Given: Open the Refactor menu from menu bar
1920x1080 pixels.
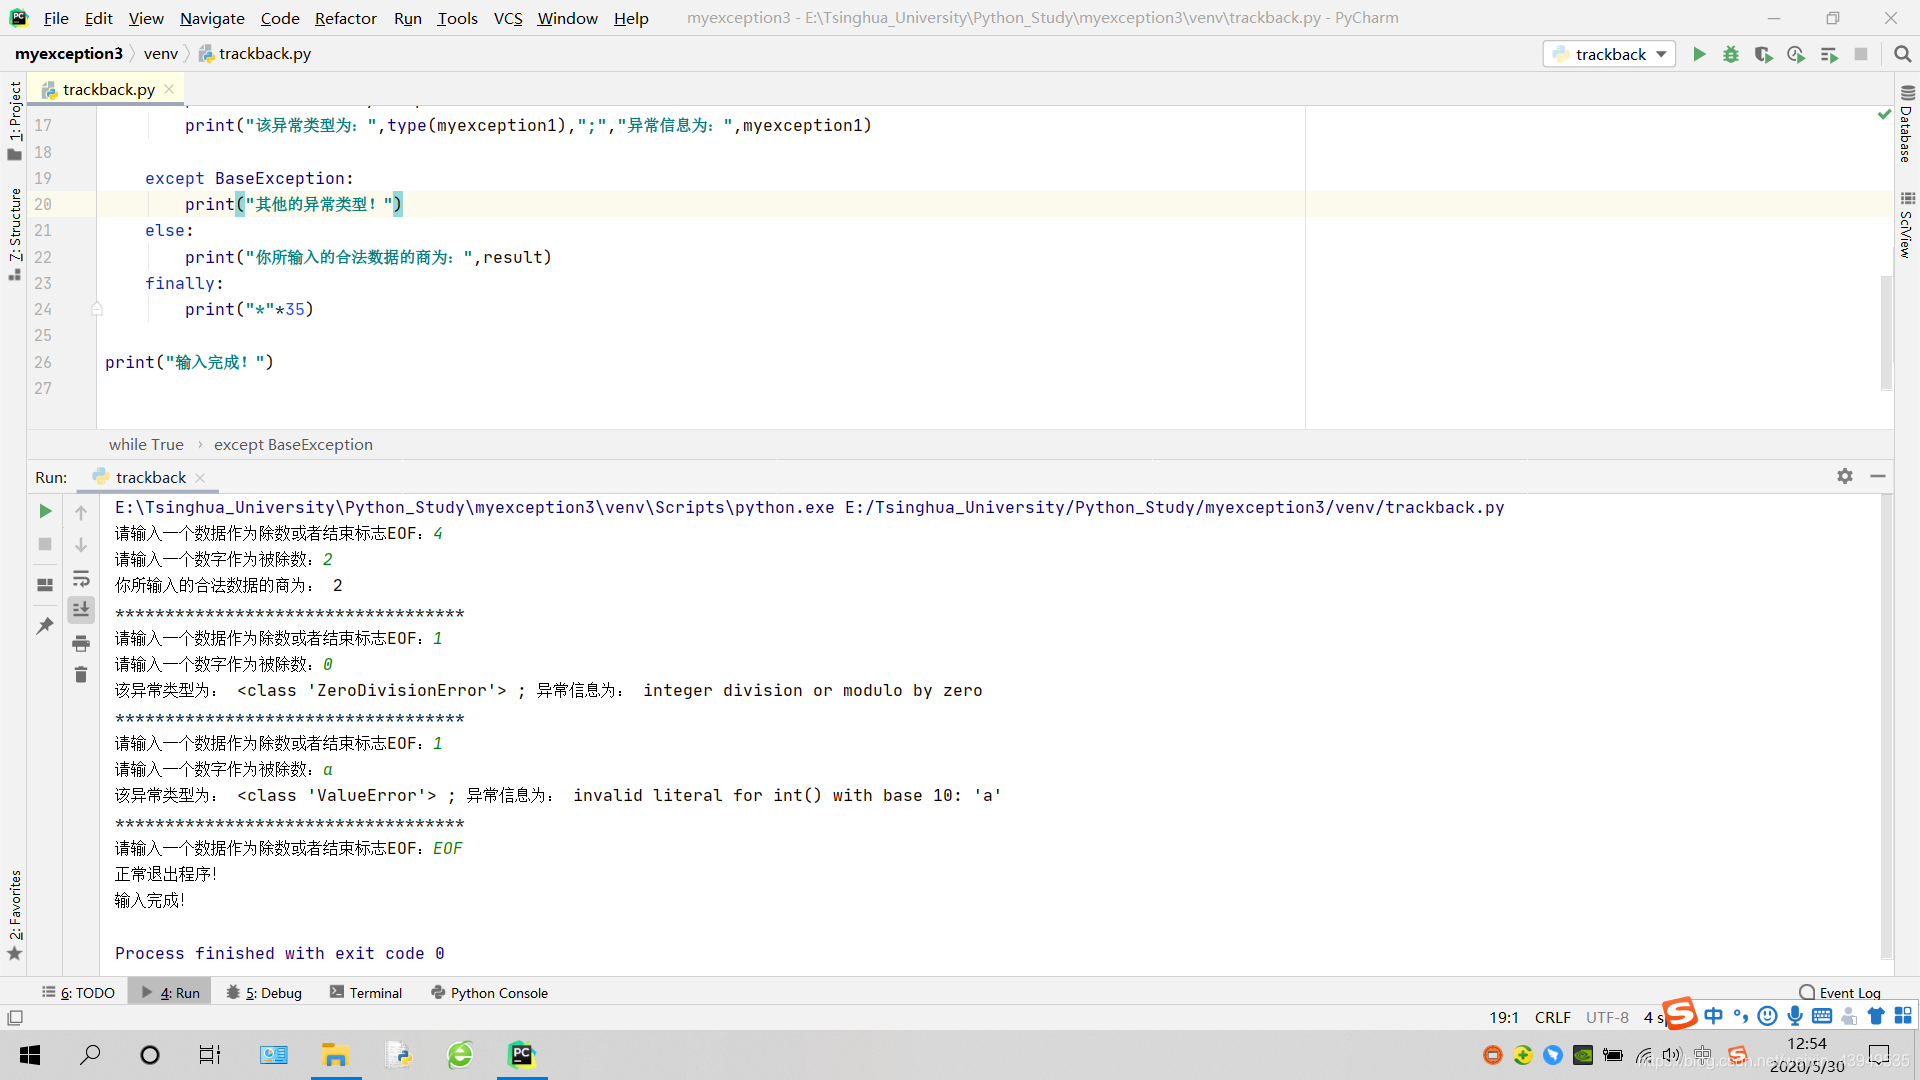Looking at the screenshot, I should coord(343,17).
